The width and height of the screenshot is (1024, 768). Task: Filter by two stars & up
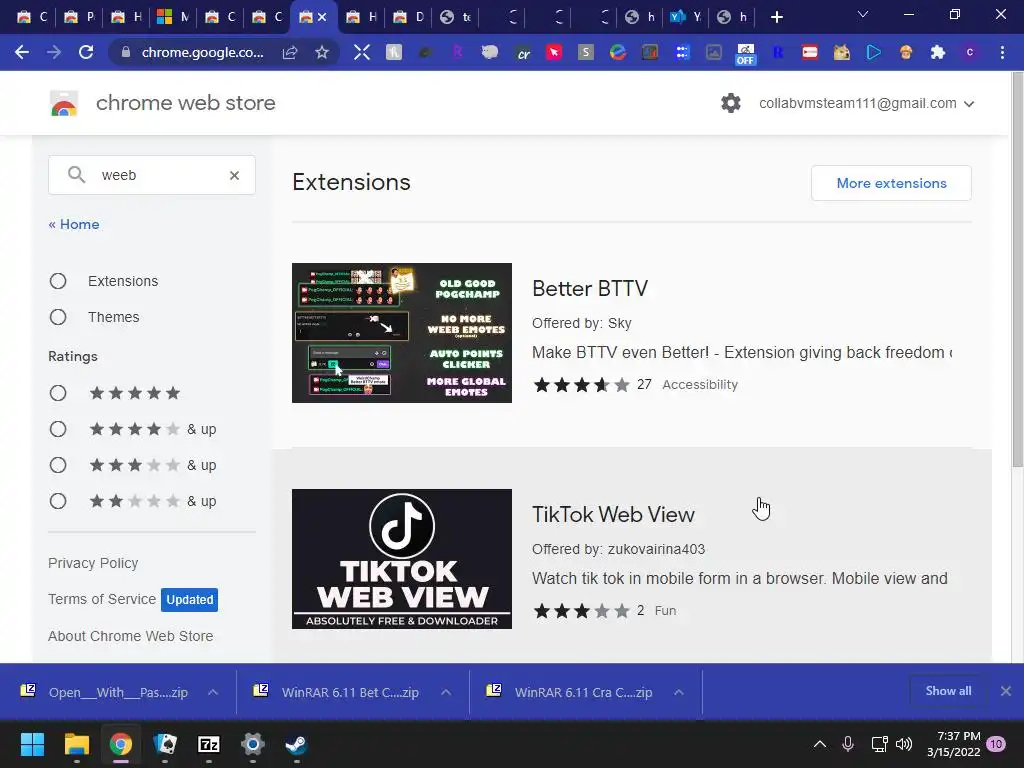click(x=58, y=501)
